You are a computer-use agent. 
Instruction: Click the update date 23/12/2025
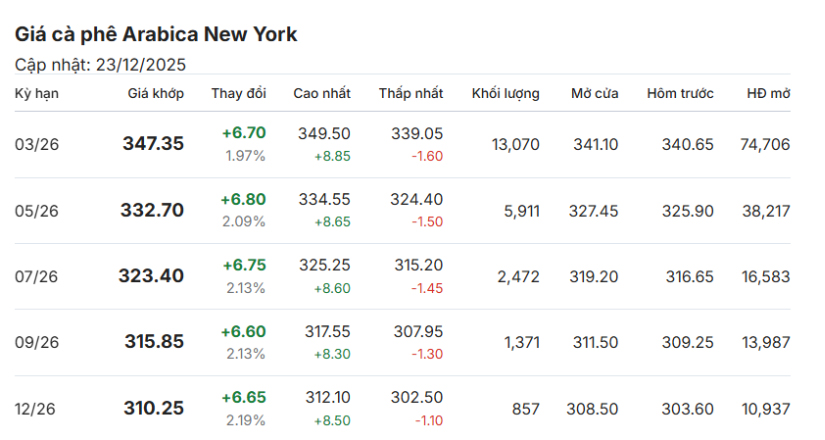141,65
